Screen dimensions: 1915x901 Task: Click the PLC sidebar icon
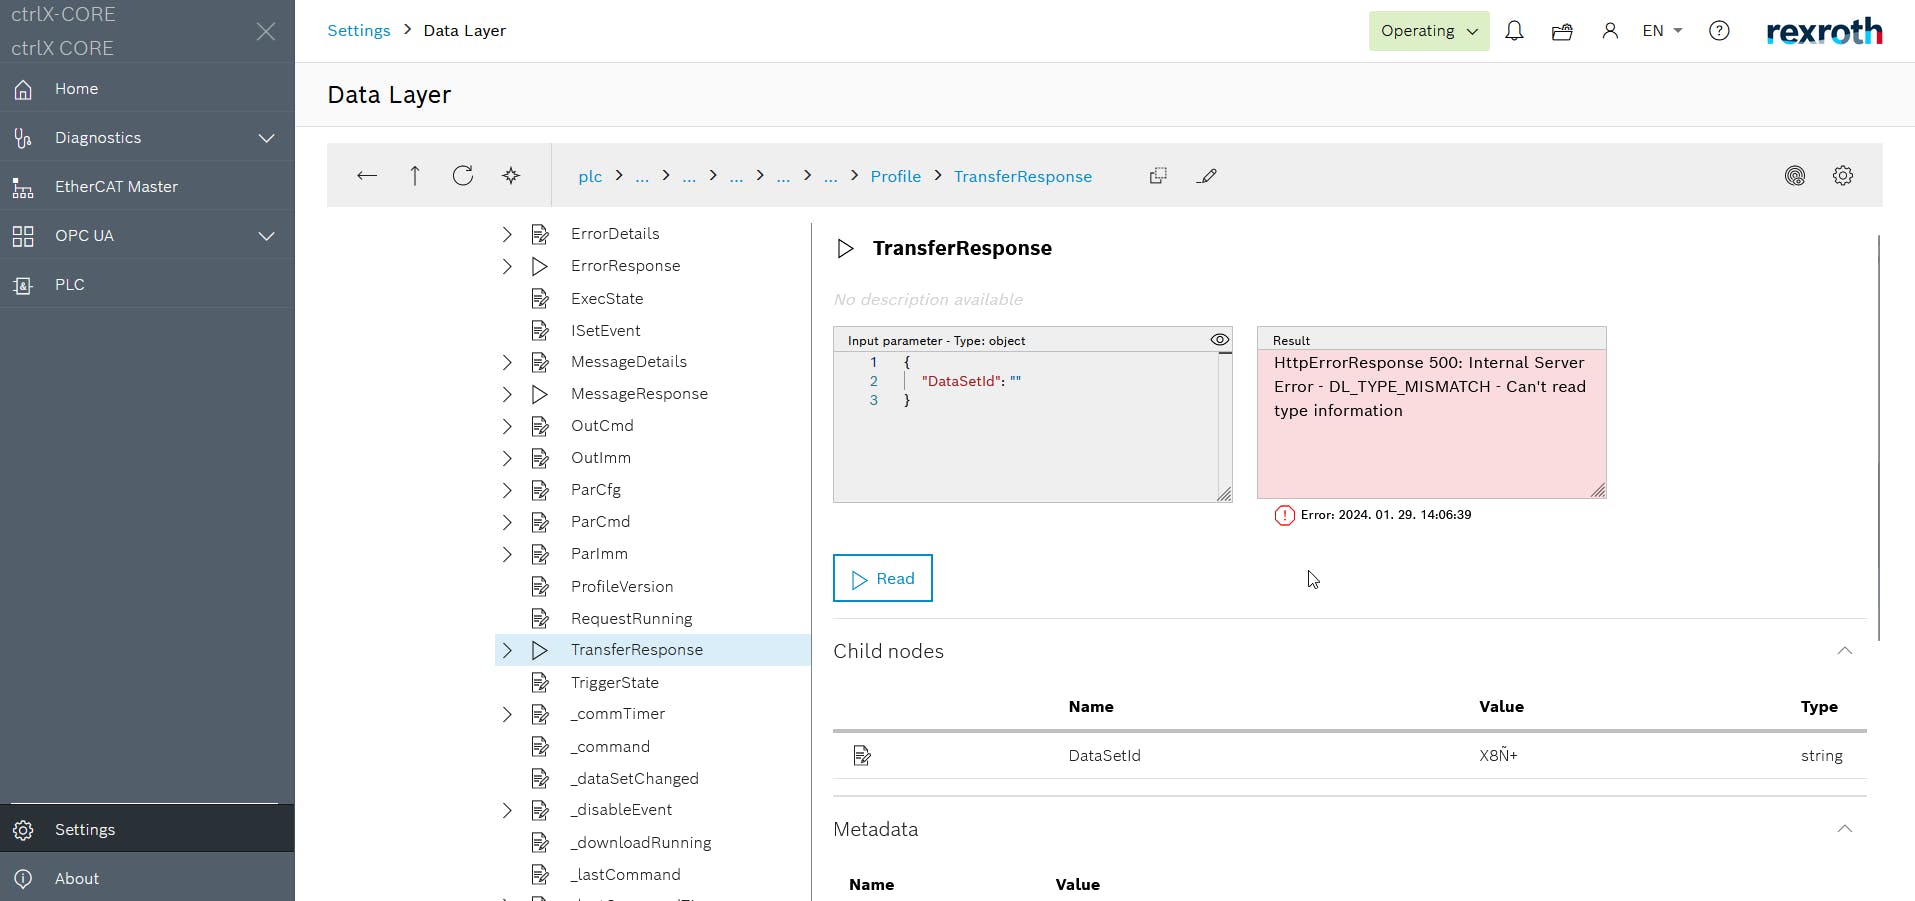click(x=23, y=285)
